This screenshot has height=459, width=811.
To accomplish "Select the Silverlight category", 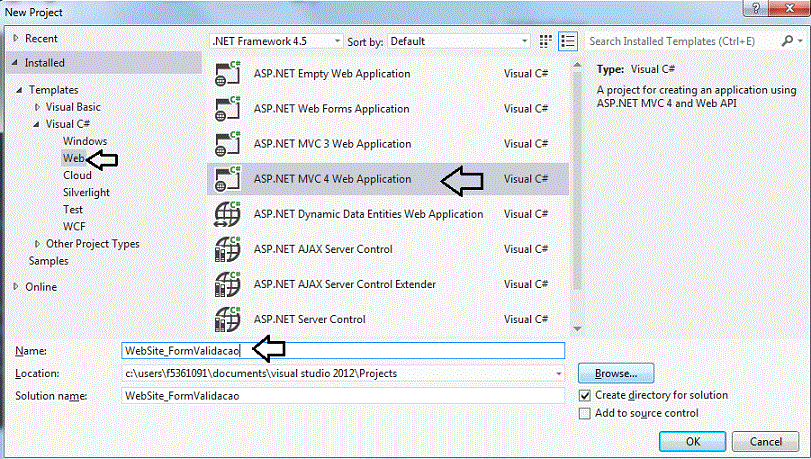I will [x=86, y=193].
